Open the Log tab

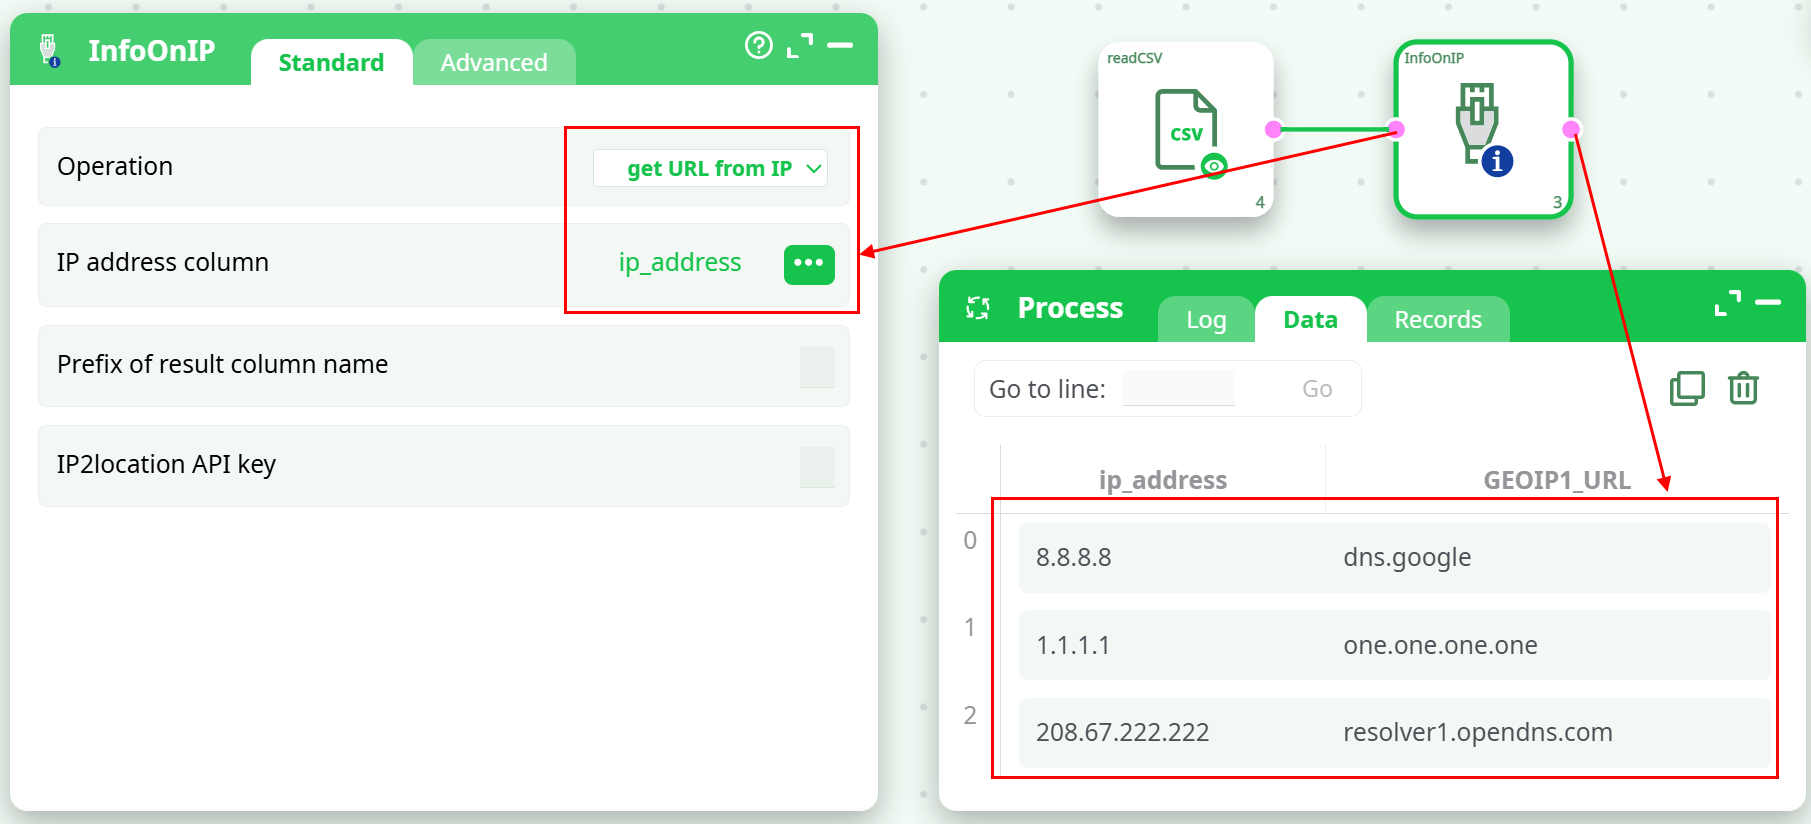[1206, 320]
